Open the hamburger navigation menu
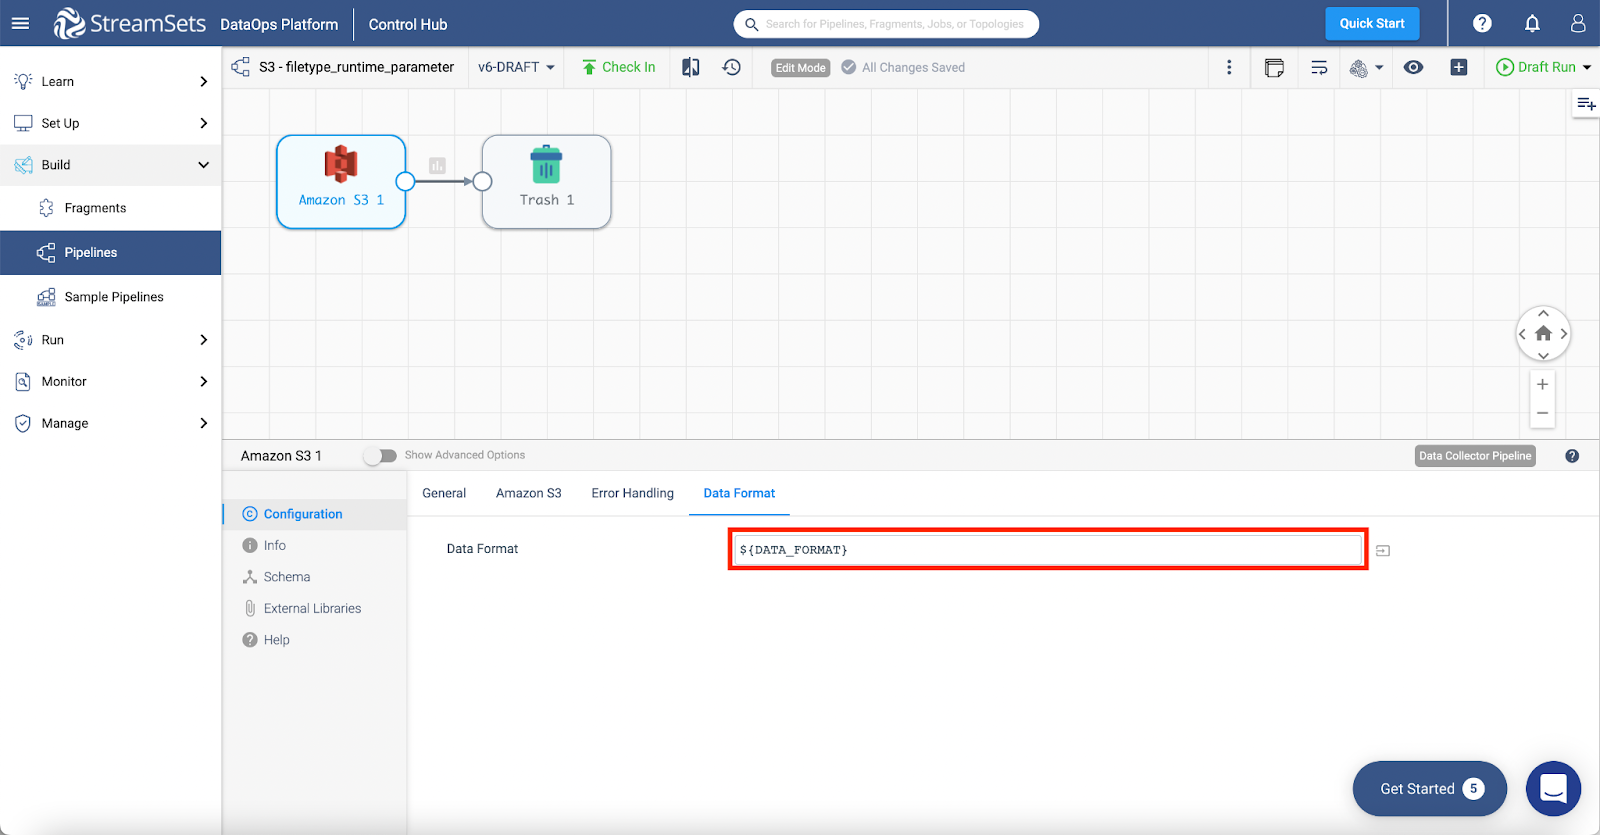 (20, 23)
